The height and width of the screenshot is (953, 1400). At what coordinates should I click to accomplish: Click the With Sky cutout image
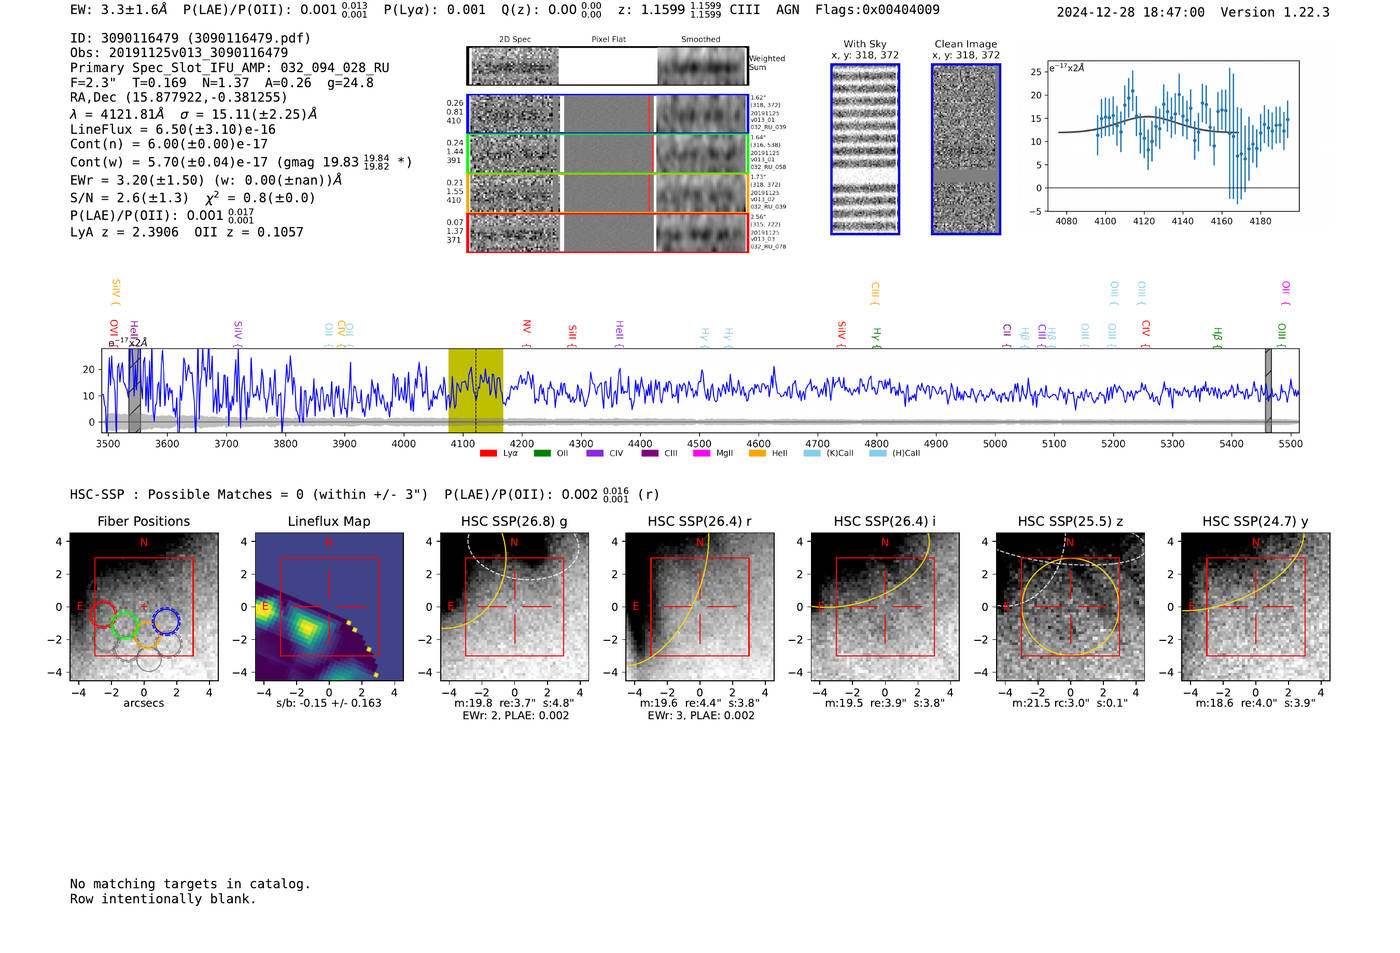tap(865, 149)
